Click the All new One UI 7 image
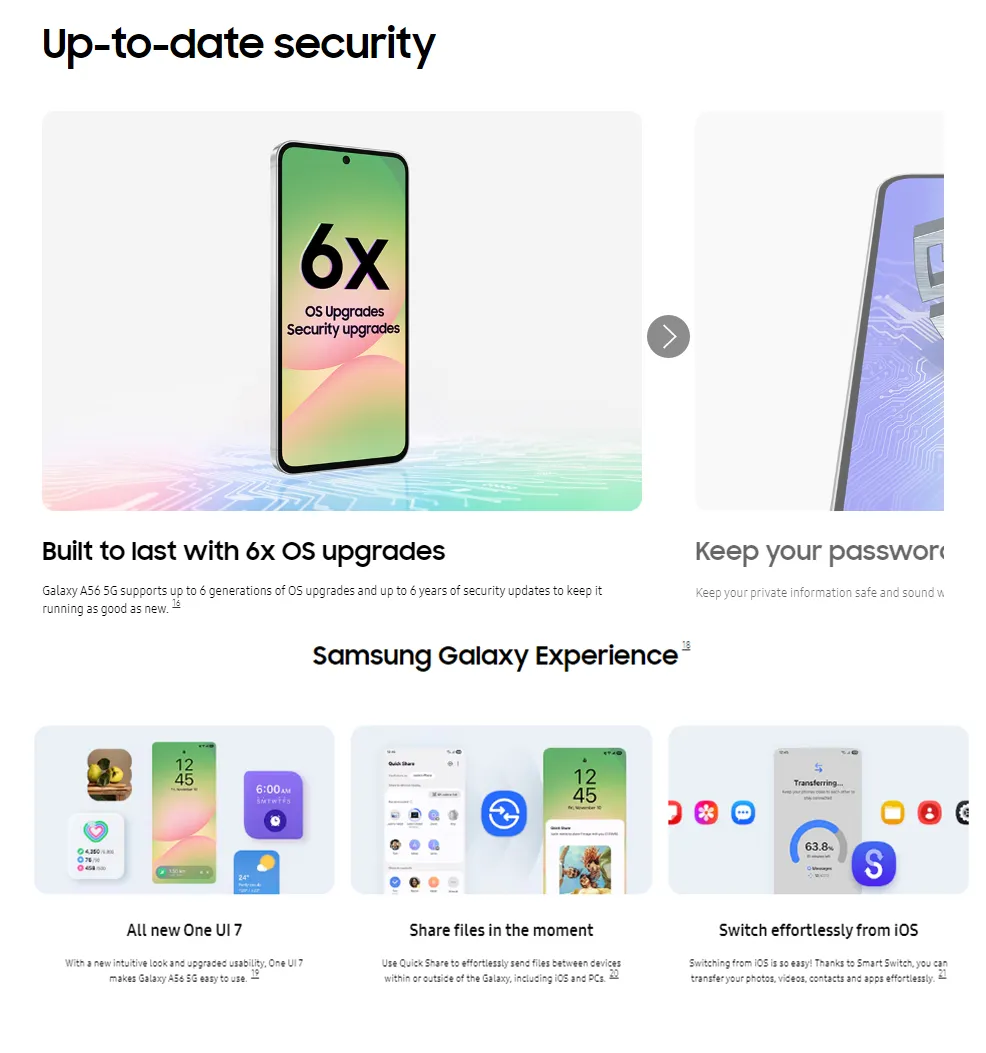 [x=184, y=810]
